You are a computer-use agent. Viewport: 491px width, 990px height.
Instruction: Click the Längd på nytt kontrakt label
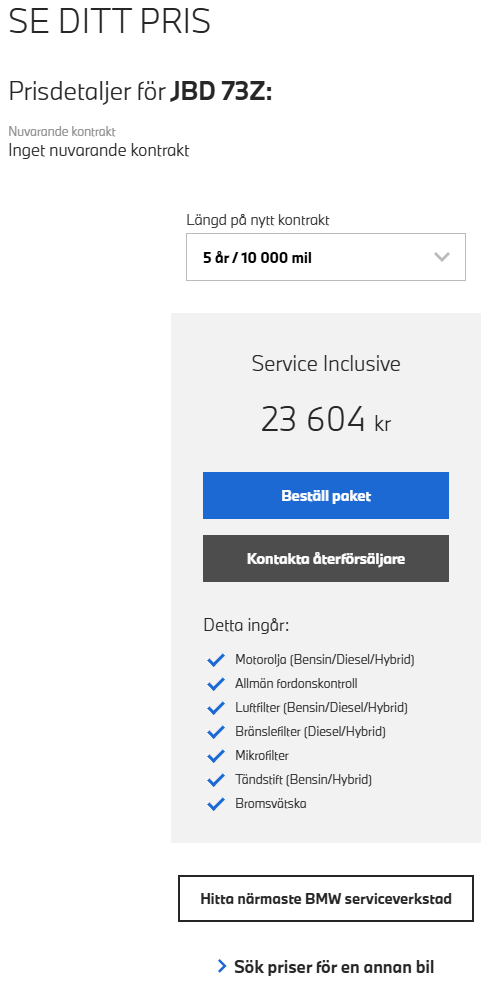pyautogui.click(x=257, y=220)
